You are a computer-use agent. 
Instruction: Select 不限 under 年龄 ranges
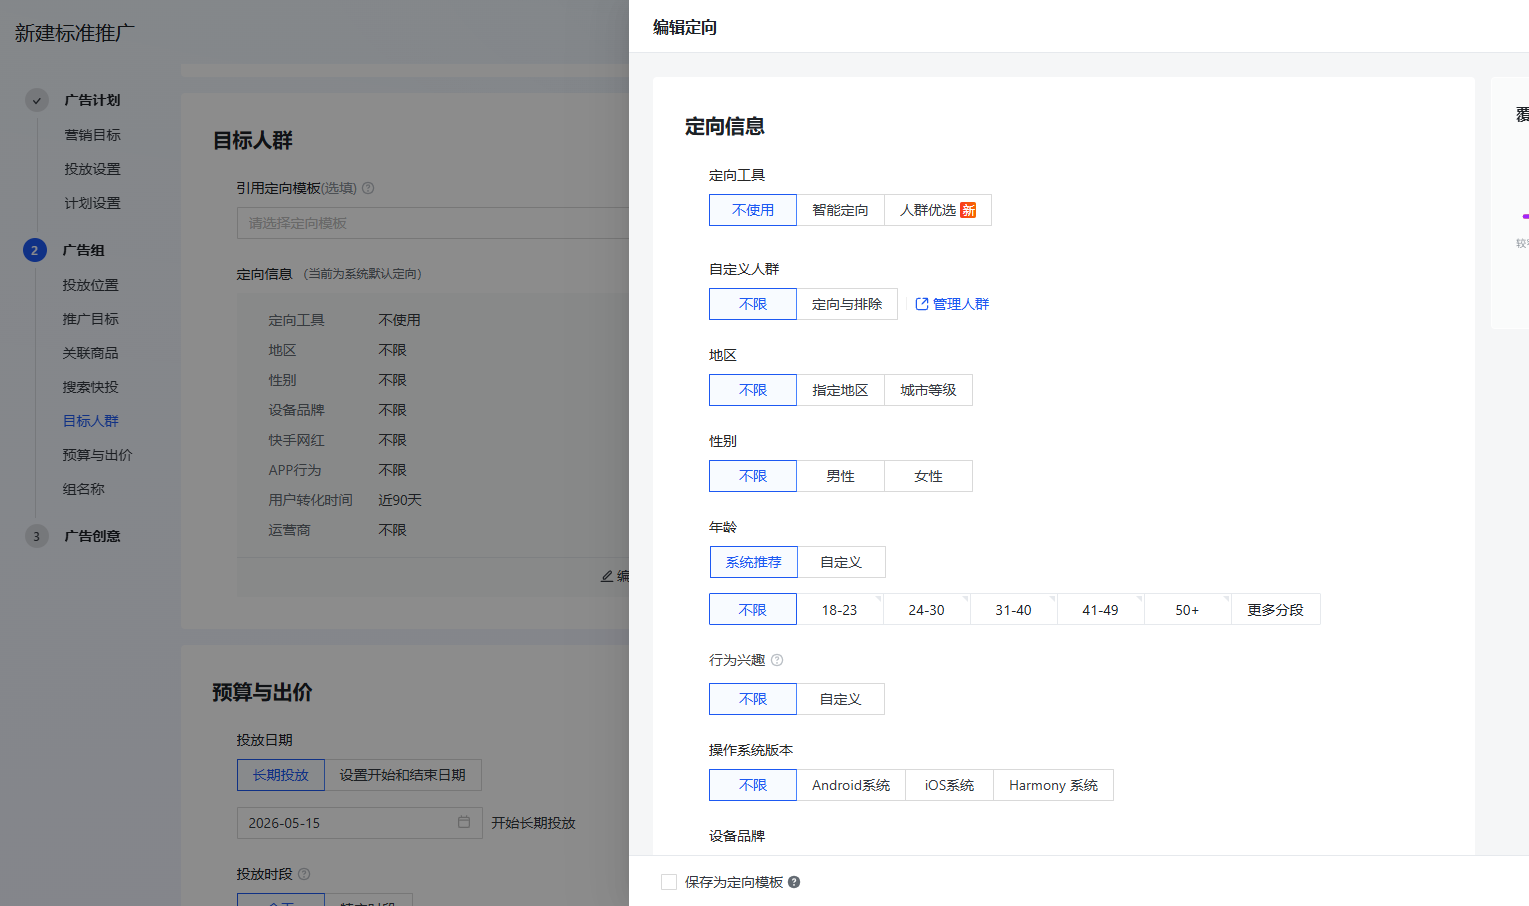point(753,609)
